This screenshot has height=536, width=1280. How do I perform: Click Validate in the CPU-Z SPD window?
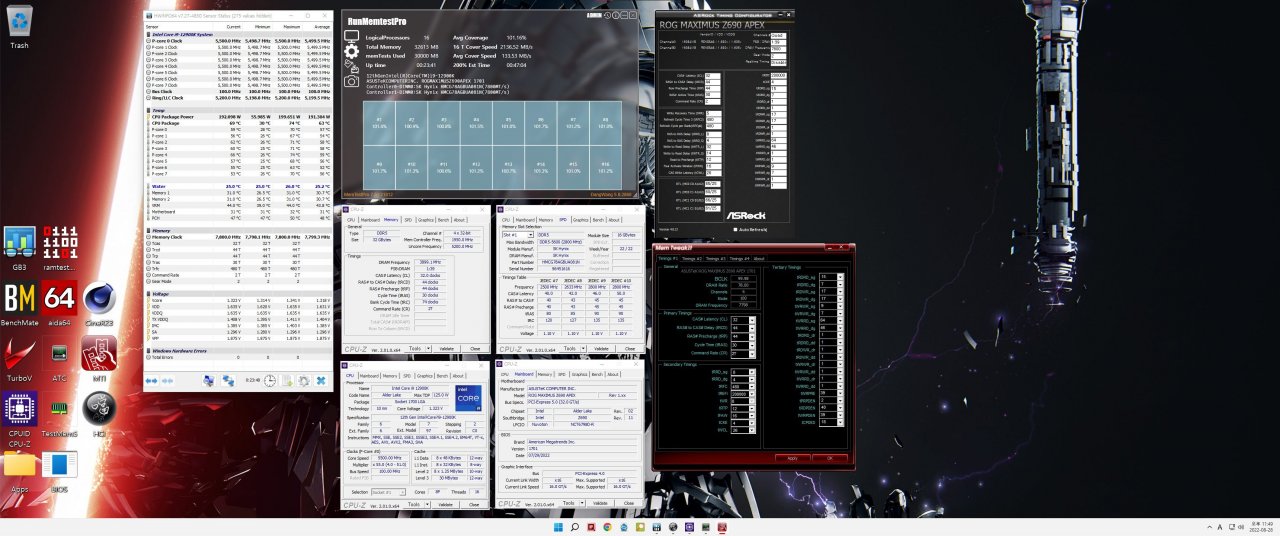point(601,348)
